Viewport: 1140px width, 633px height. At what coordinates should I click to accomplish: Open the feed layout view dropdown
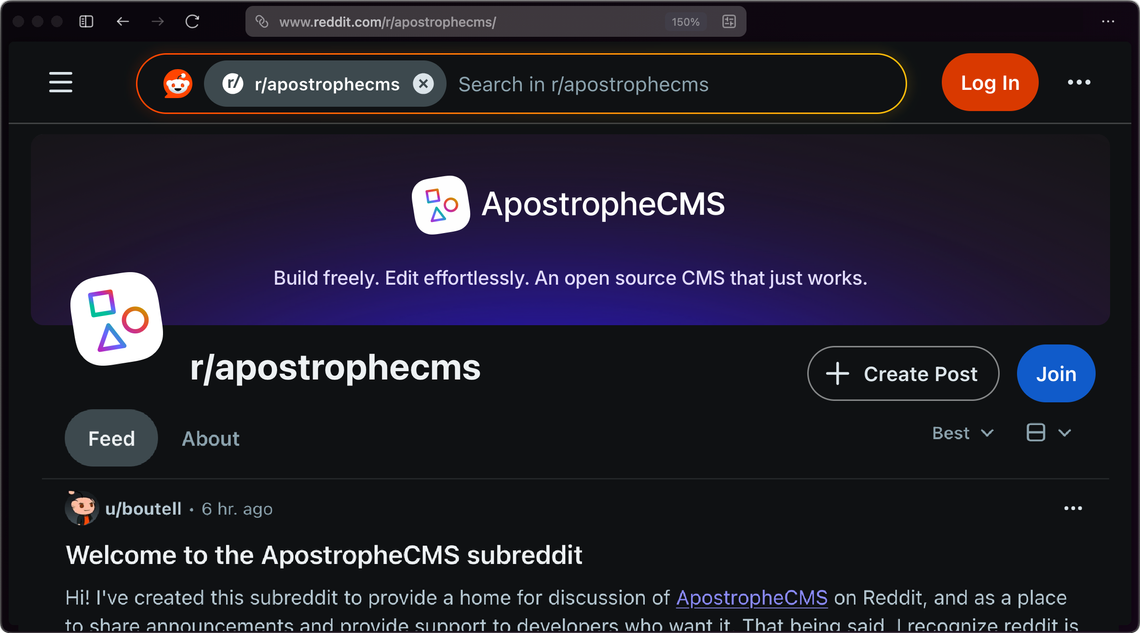click(x=1048, y=433)
